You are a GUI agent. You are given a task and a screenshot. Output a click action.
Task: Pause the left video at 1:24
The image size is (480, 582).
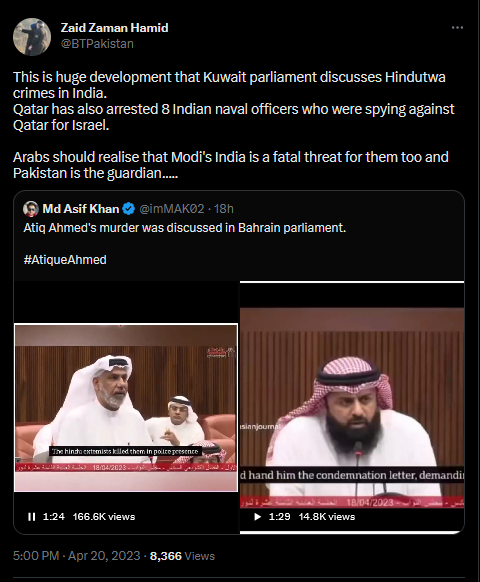pos(32,517)
